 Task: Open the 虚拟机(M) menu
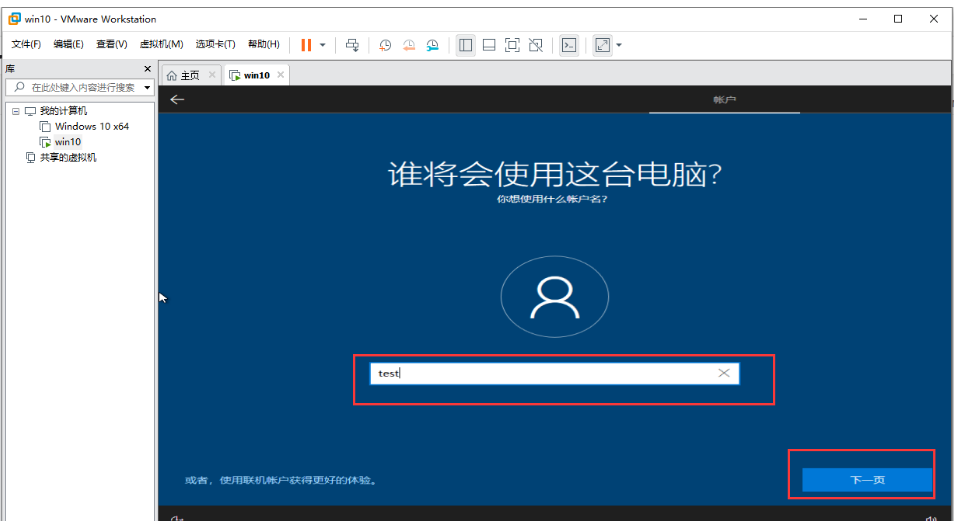click(161, 44)
